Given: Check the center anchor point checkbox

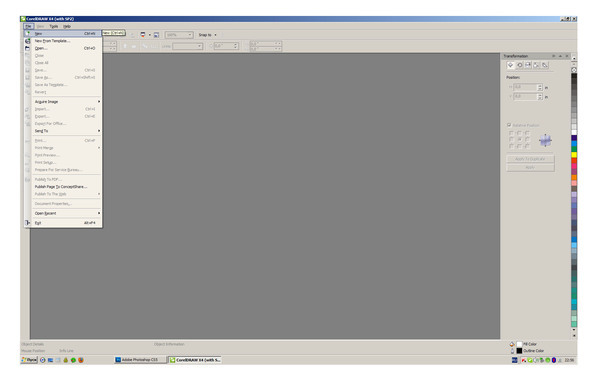Looking at the screenshot, I should [x=519, y=140].
